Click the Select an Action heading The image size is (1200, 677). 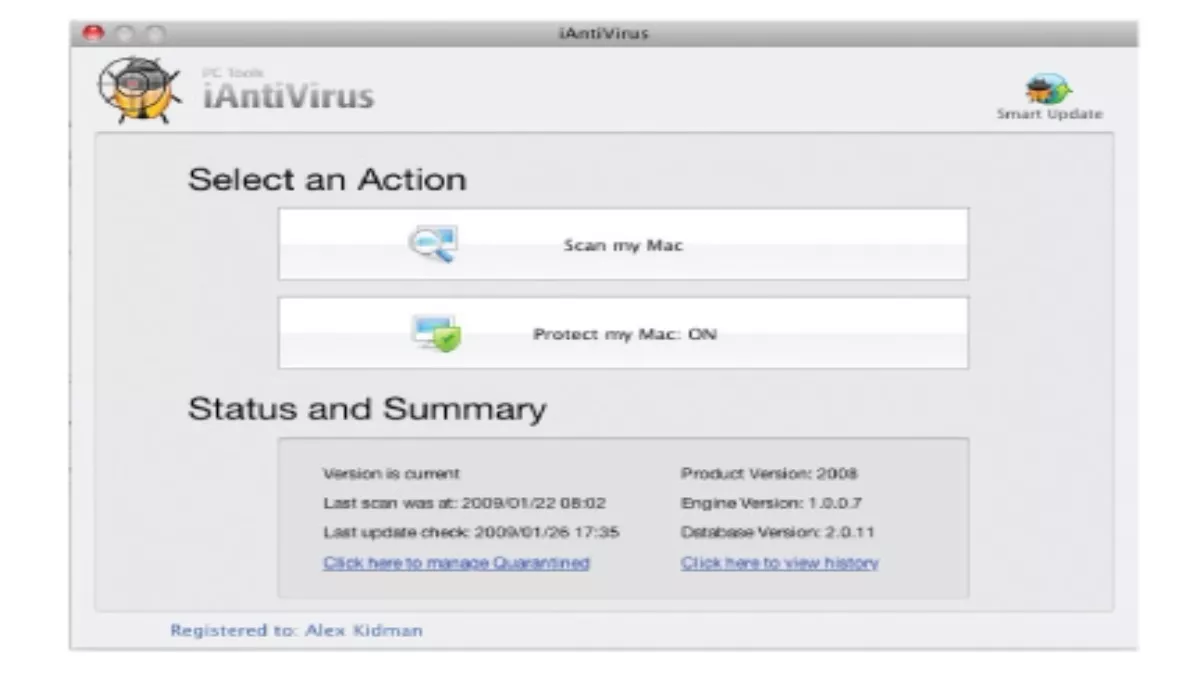[x=327, y=180]
